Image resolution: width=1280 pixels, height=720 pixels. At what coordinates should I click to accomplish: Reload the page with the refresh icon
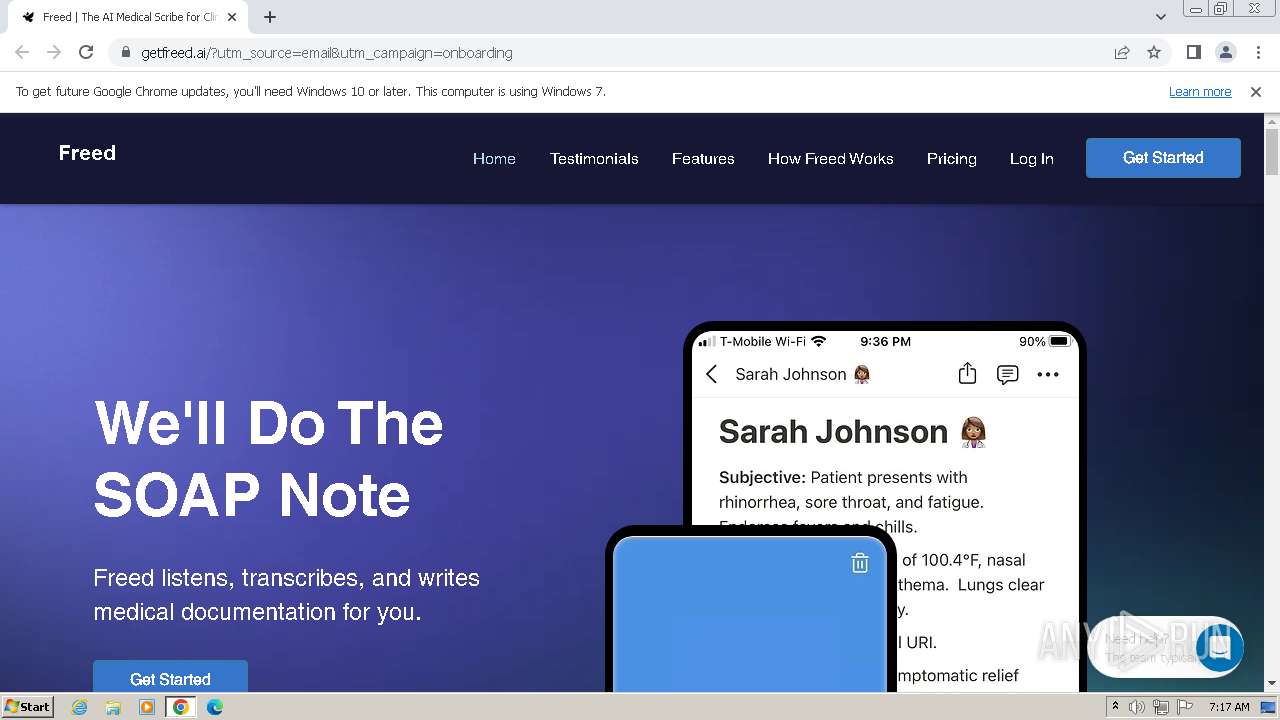click(x=86, y=53)
